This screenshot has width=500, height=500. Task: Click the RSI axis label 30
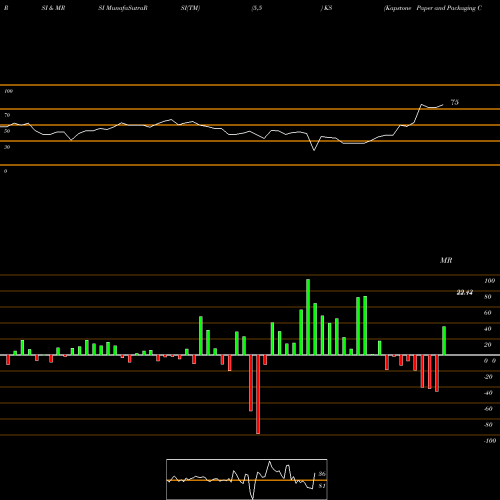[7, 147]
